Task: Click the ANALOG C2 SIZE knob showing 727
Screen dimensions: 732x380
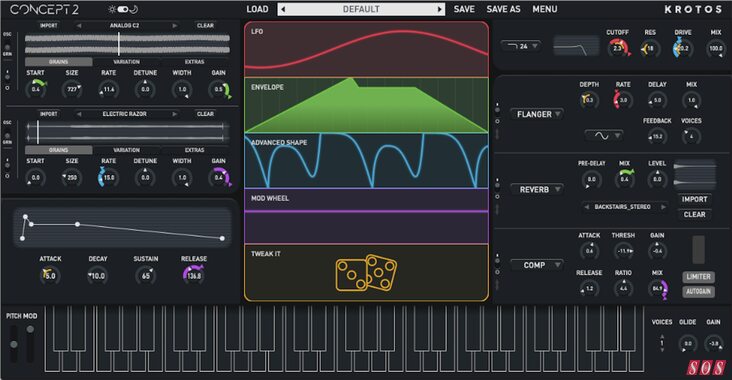Action: click(72, 89)
